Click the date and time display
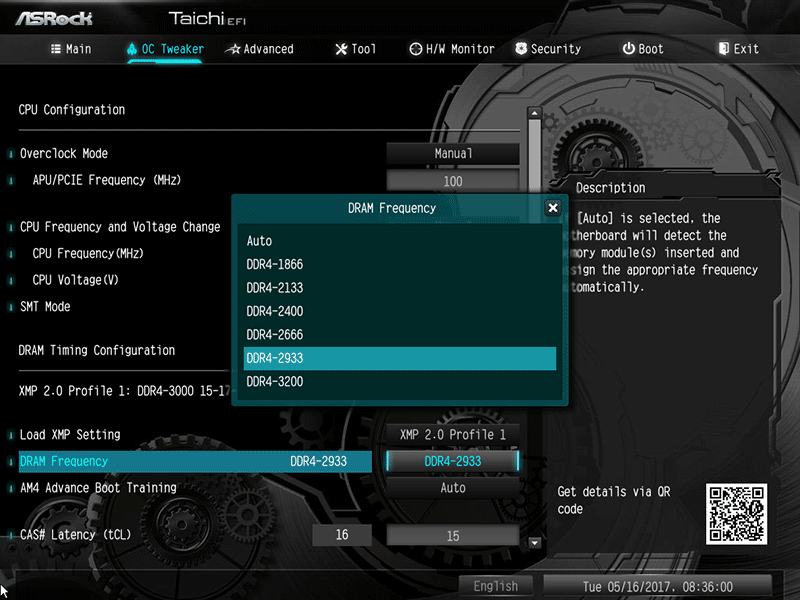The image size is (800, 600). (x=658, y=587)
